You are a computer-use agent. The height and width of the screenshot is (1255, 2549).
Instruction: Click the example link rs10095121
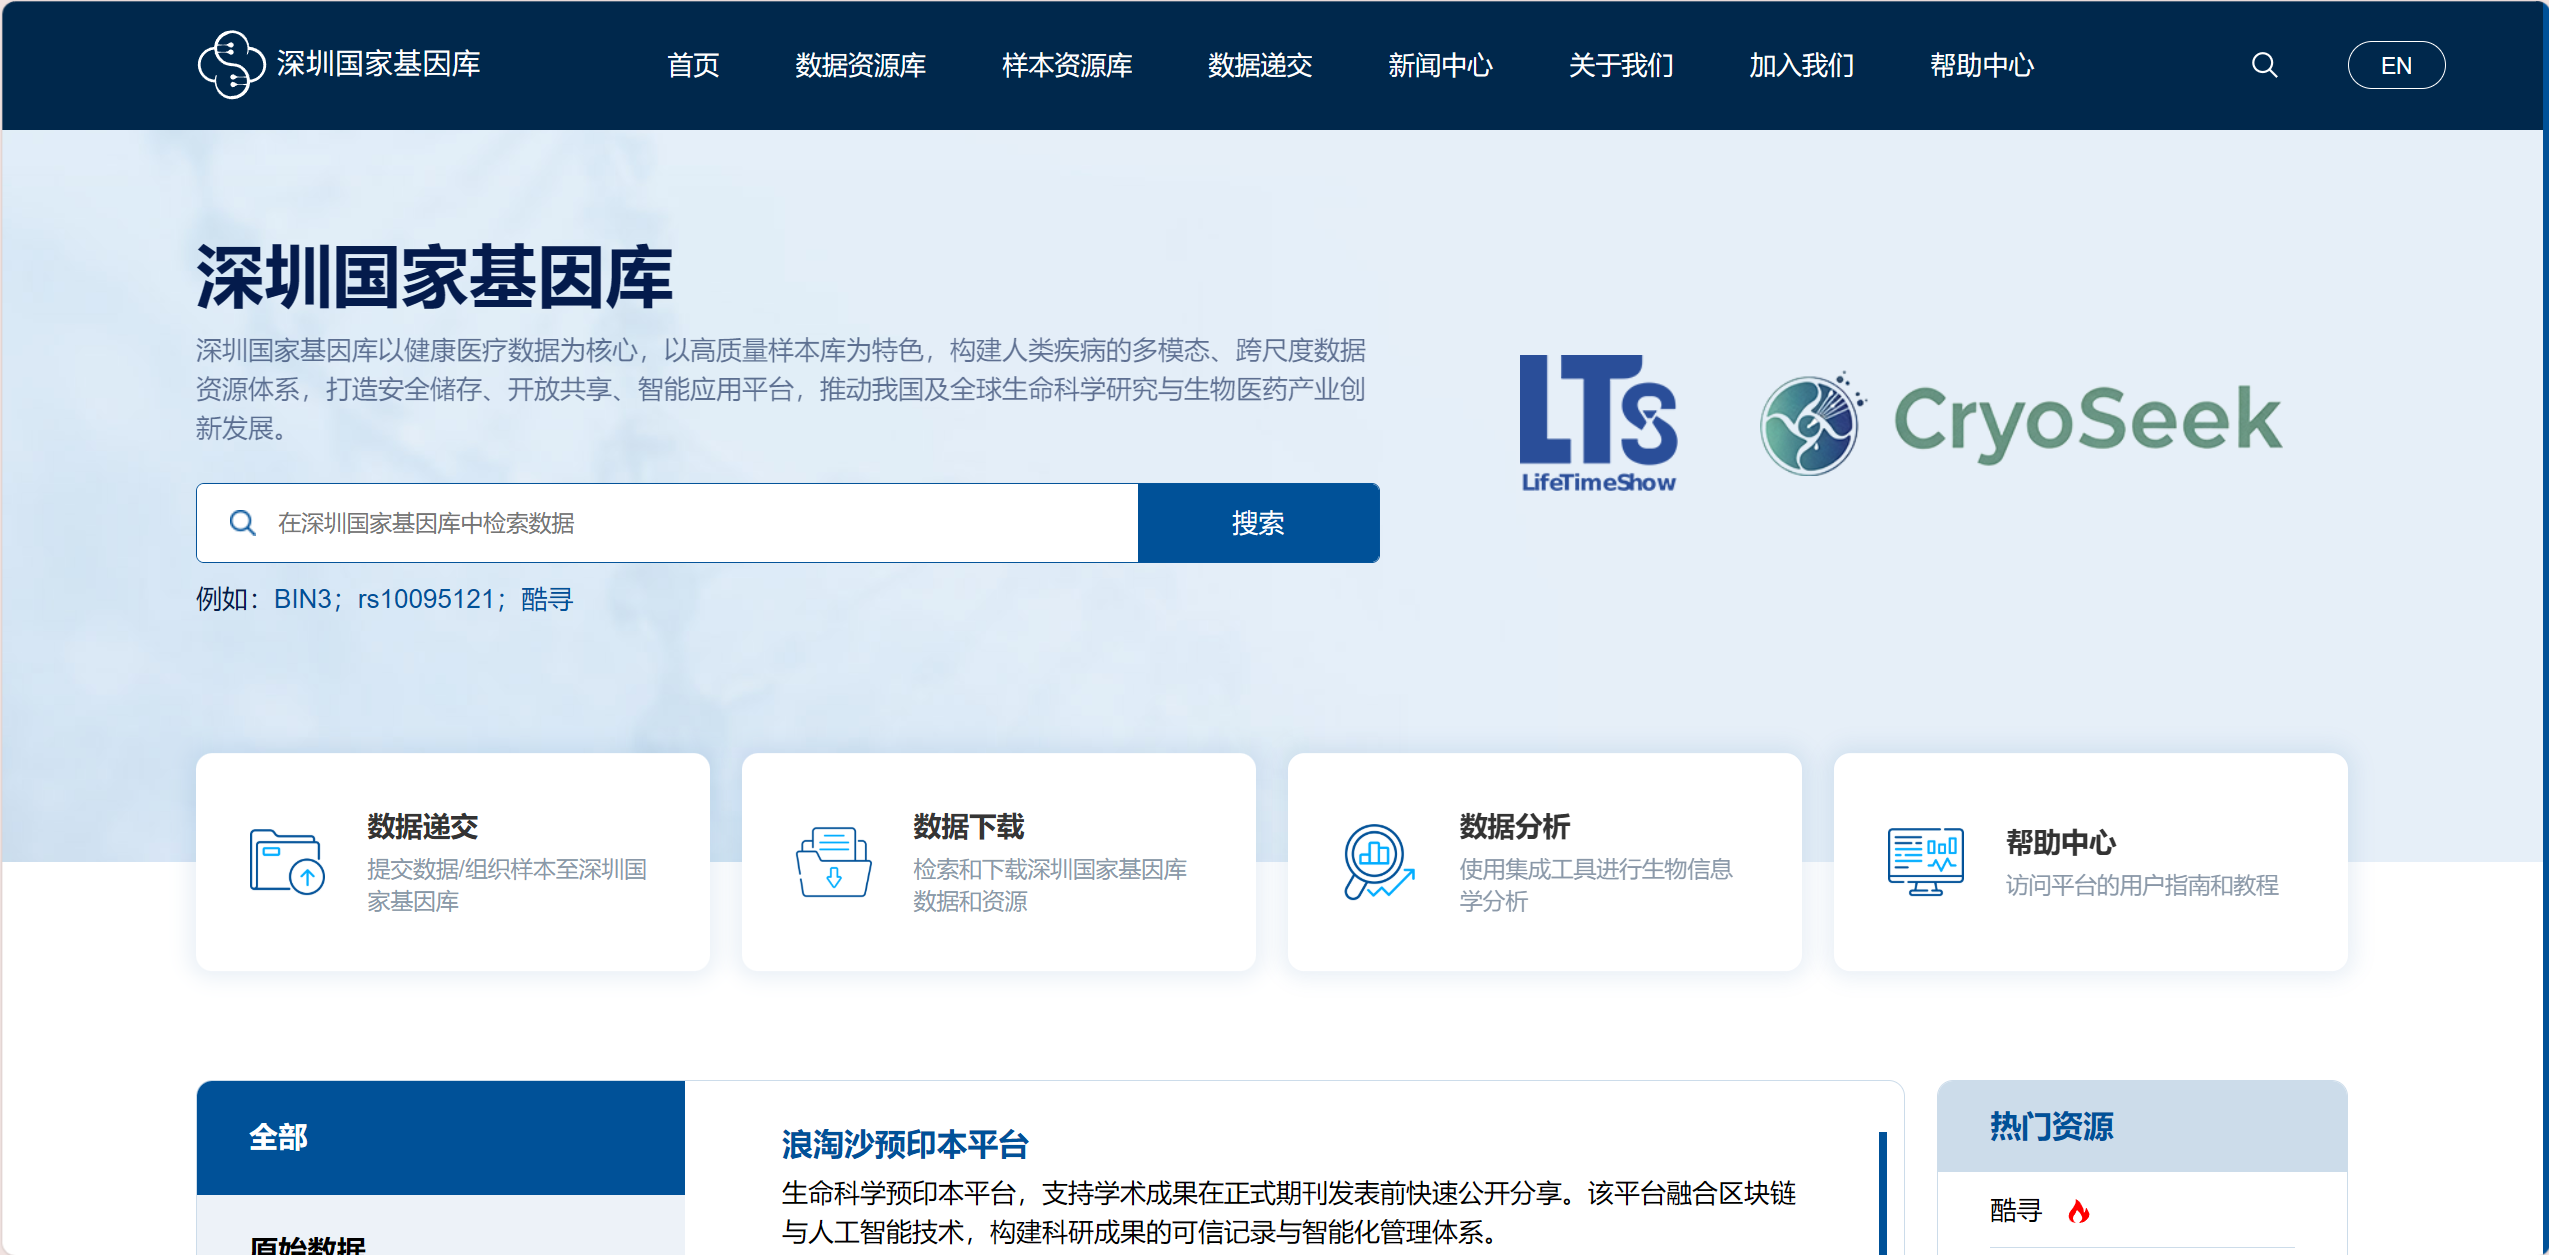pos(426,599)
